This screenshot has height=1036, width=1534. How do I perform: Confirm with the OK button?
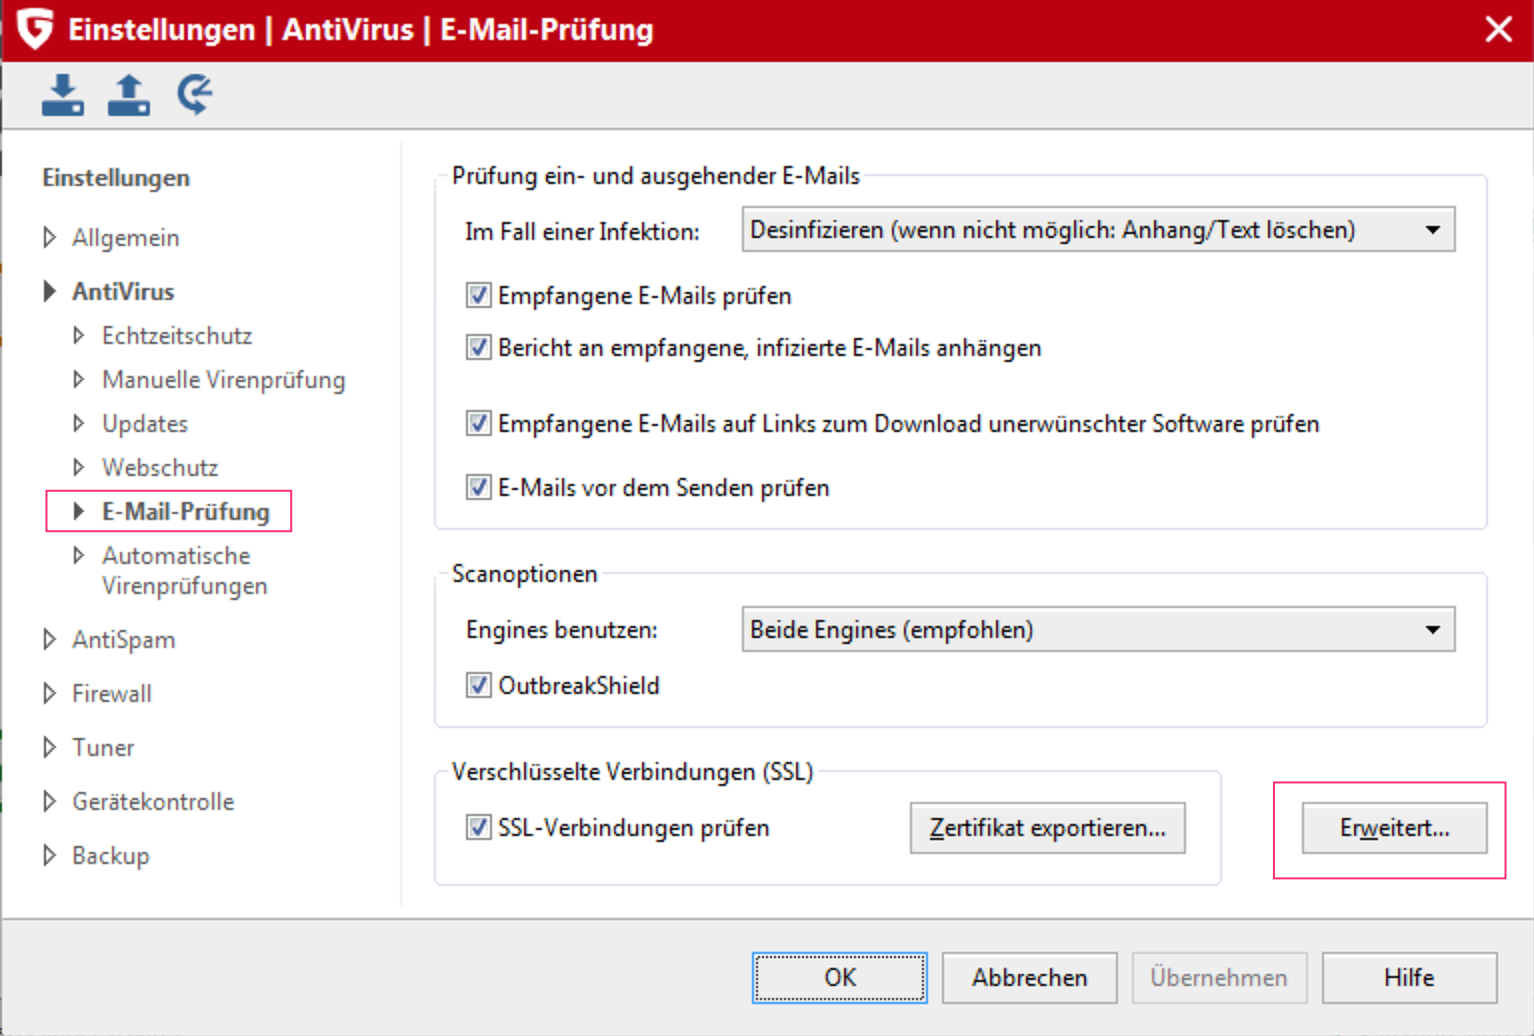pyautogui.click(x=839, y=977)
